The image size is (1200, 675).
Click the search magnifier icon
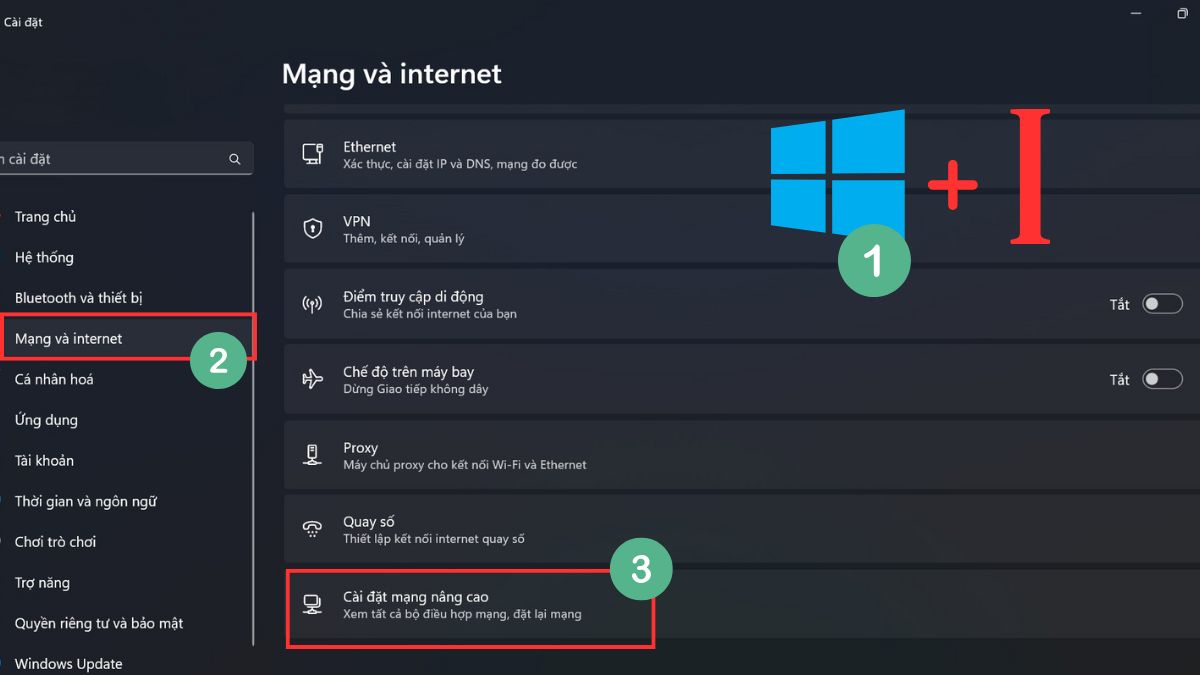tap(235, 159)
